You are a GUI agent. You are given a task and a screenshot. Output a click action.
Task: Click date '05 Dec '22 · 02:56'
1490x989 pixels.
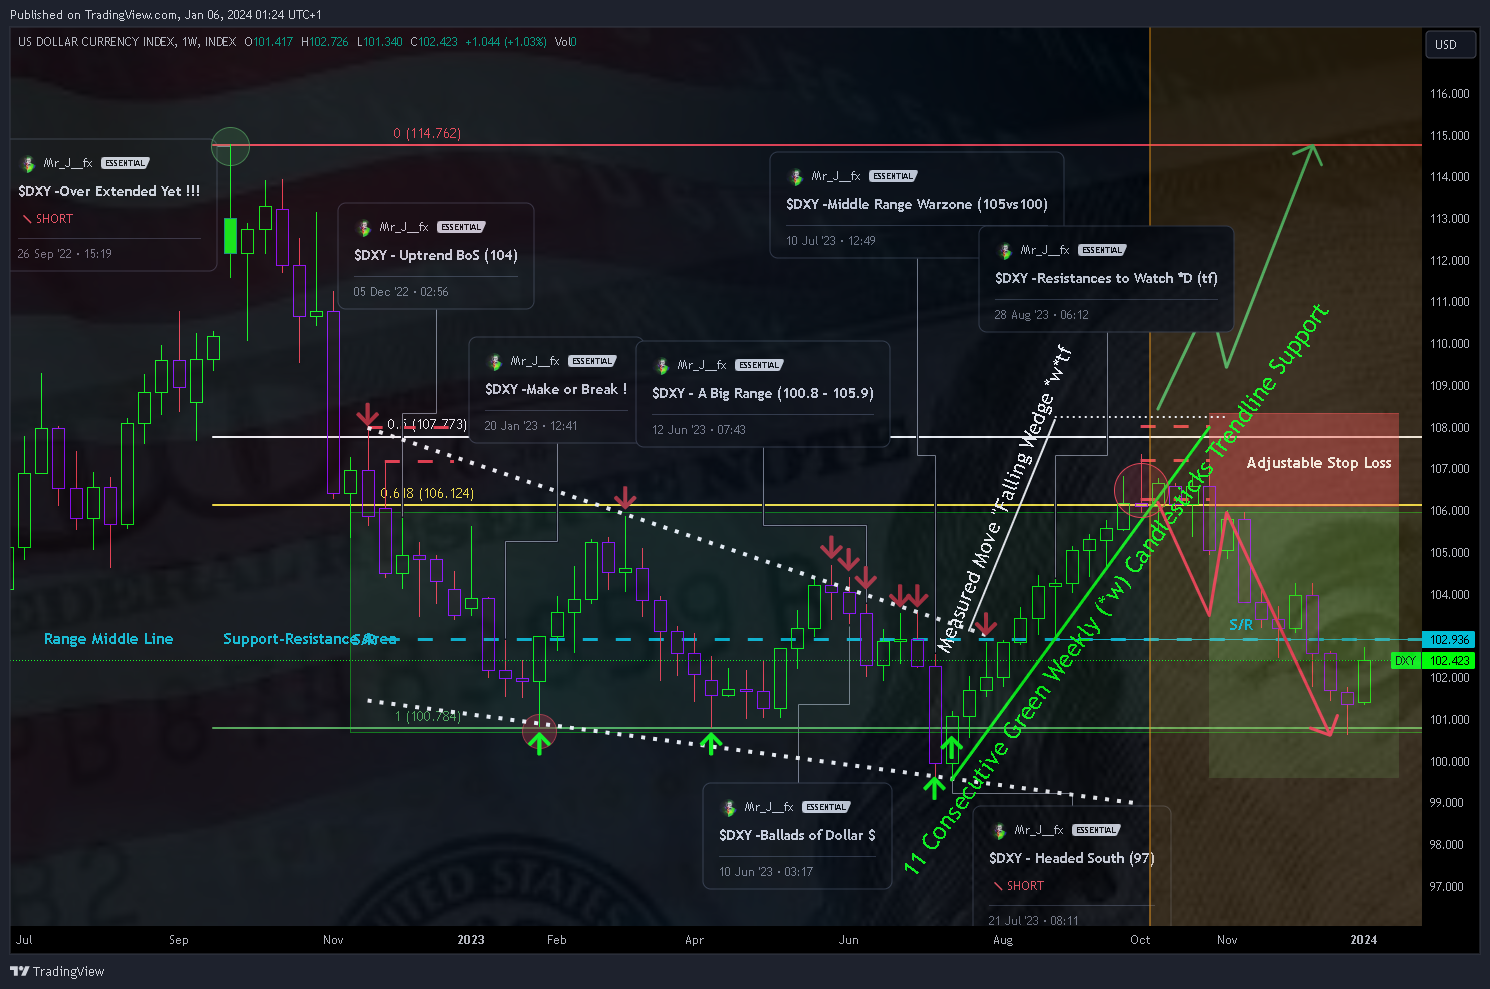401,292
